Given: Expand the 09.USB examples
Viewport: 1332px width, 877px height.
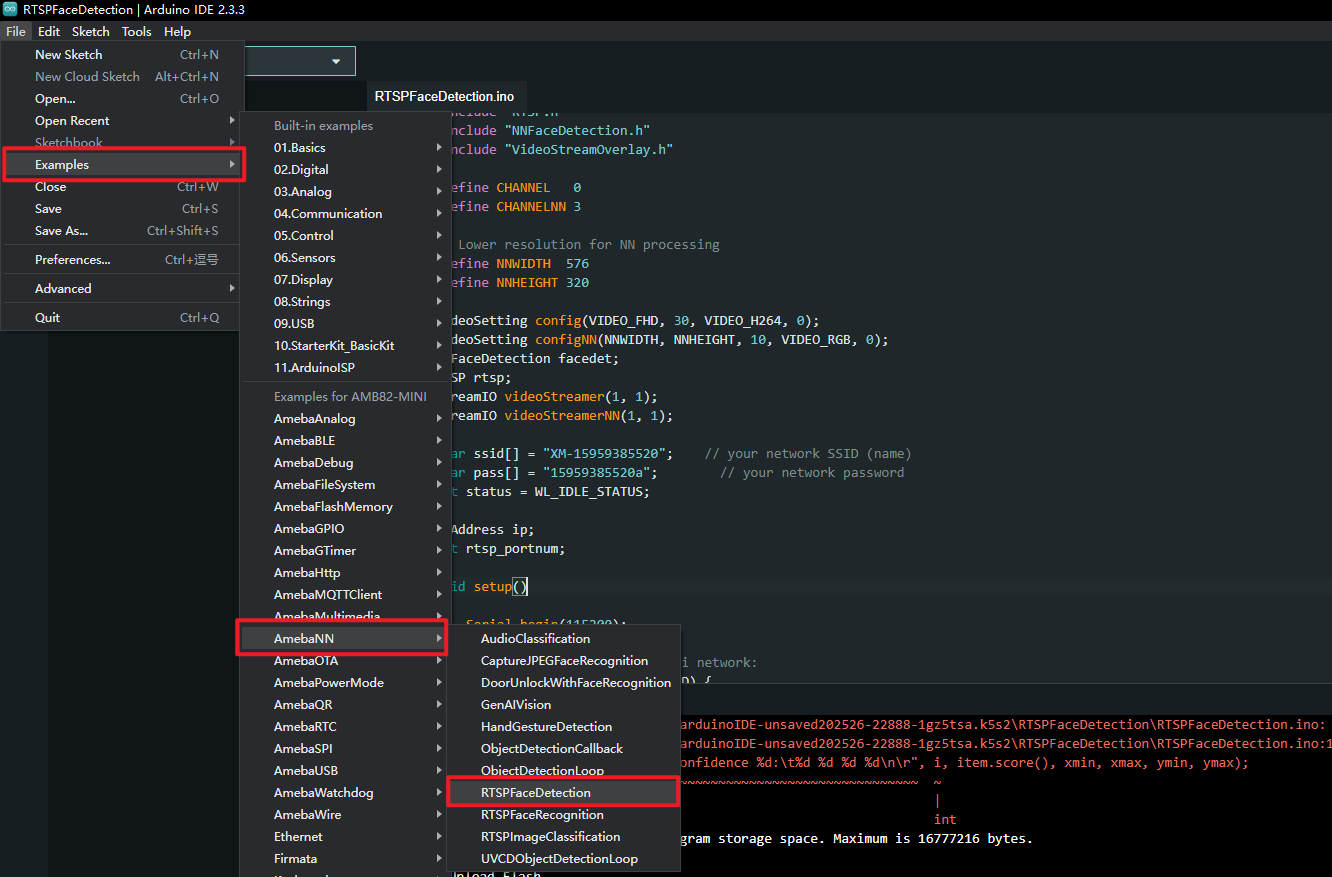Looking at the screenshot, I should 345,324.
